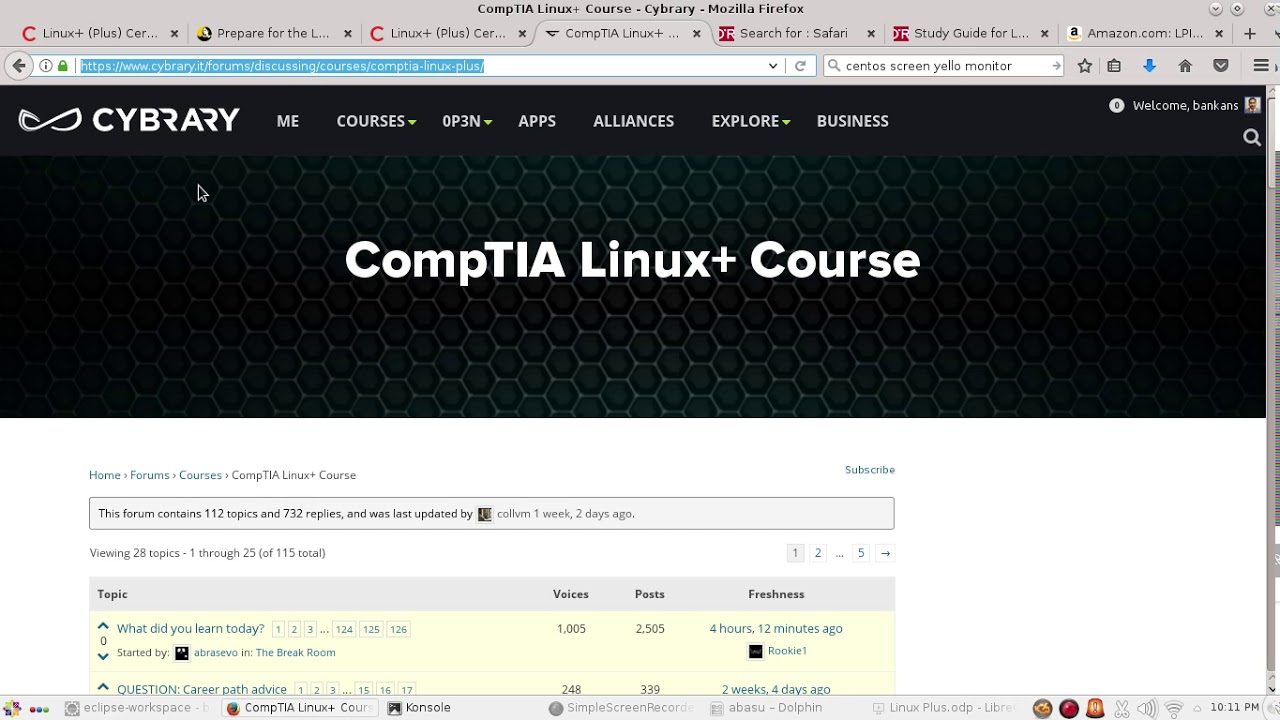Switch to the first 'Linux+ (Plus) Cer...' tab

point(99,33)
